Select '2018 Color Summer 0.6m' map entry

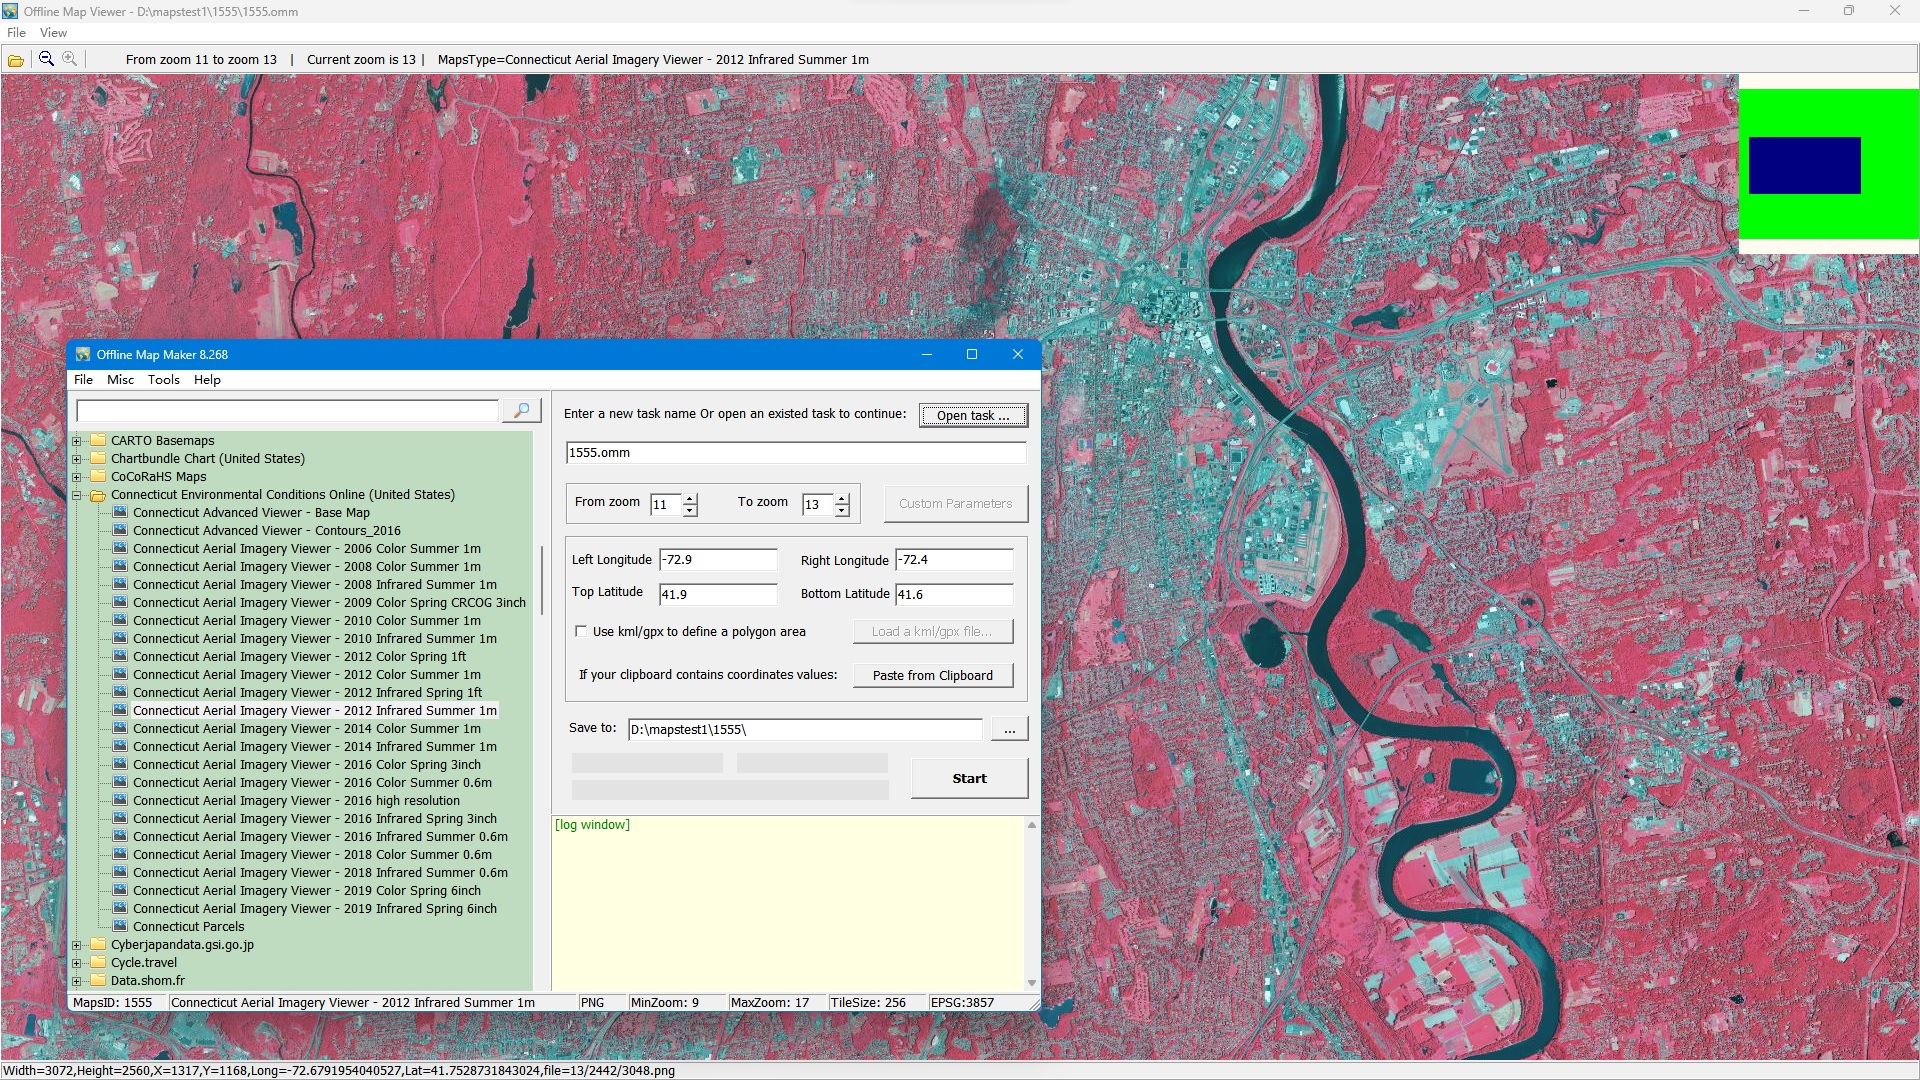[312, 854]
